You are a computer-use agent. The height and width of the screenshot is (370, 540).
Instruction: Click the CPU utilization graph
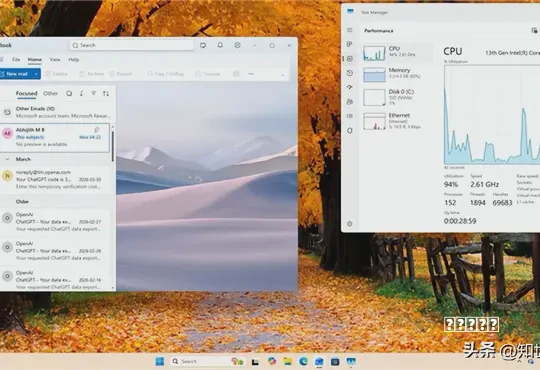pos(492,114)
